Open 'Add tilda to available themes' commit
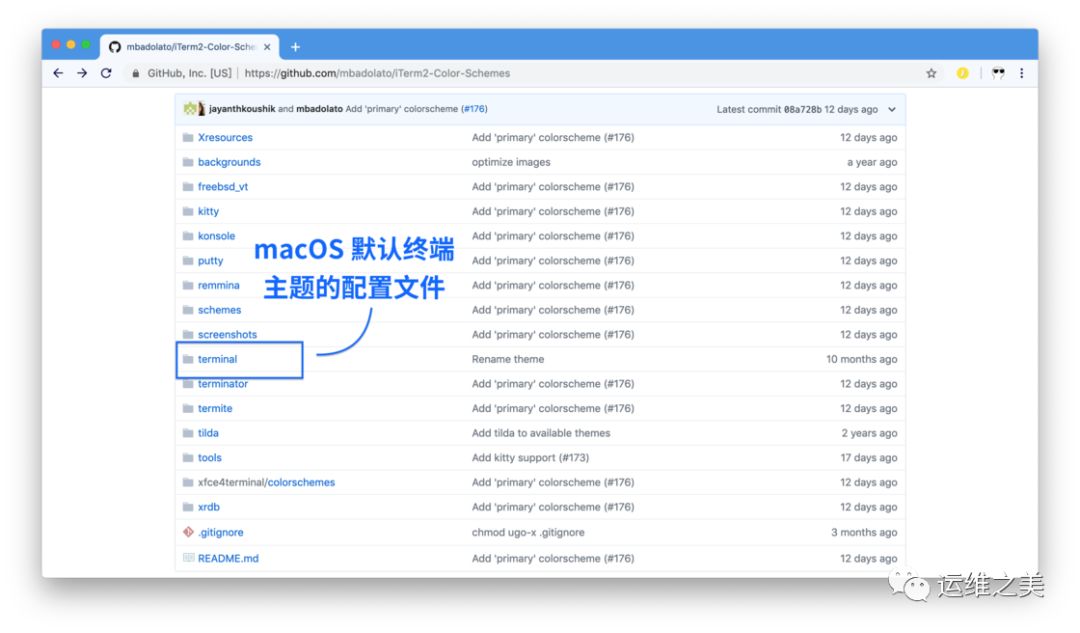The height and width of the screenshot is (633, 1080). (541, 433)
